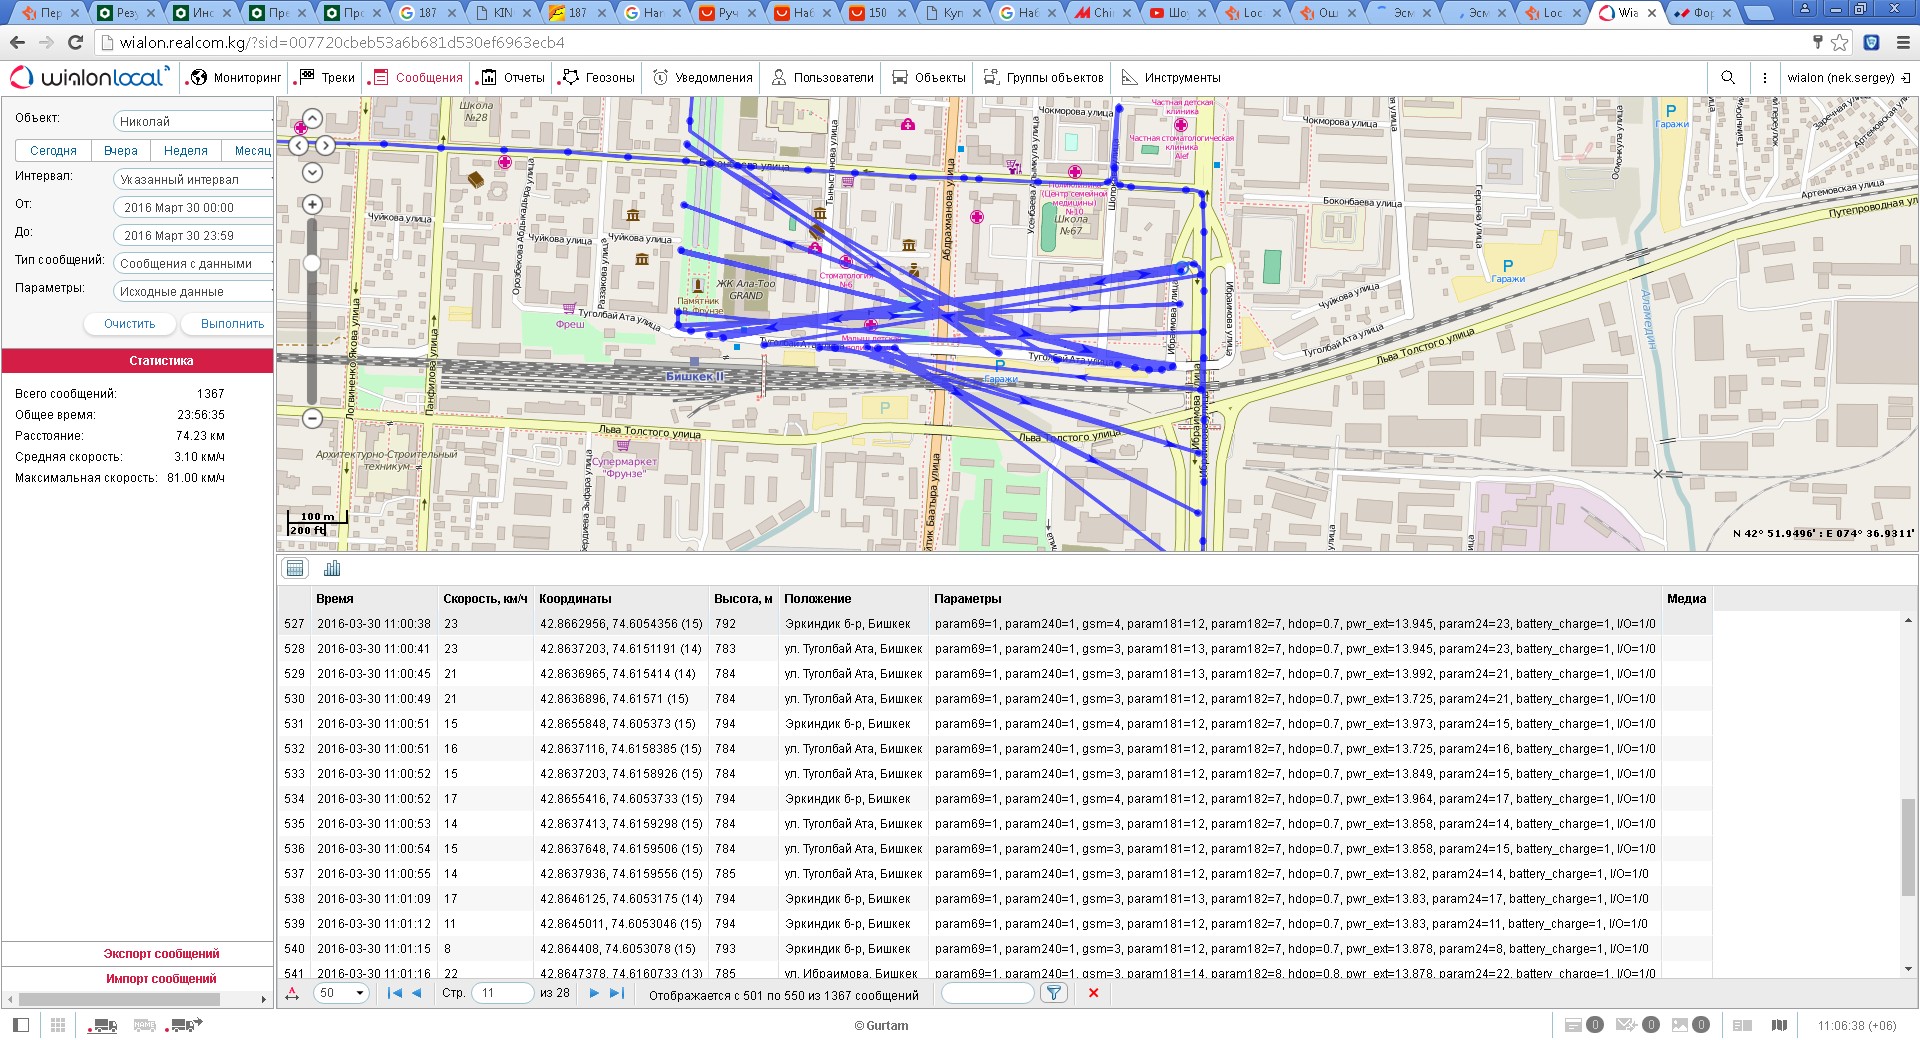Jump to first page of messages
The width and height of the screenshot is (1920, 1040).
pyautogui.click(x=394, y=993)
